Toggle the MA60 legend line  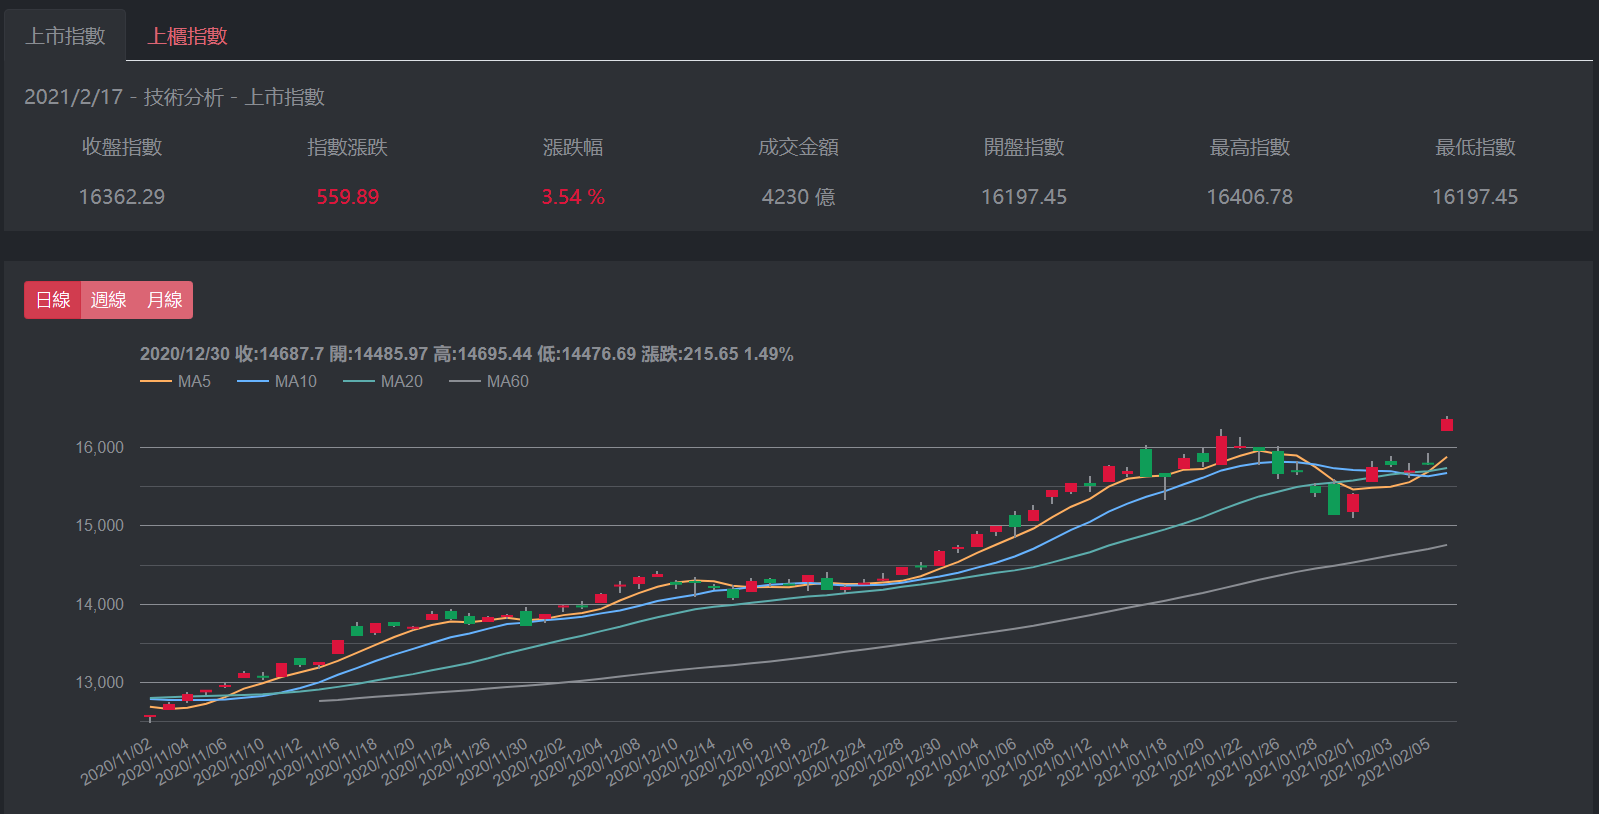pos(489,381)
